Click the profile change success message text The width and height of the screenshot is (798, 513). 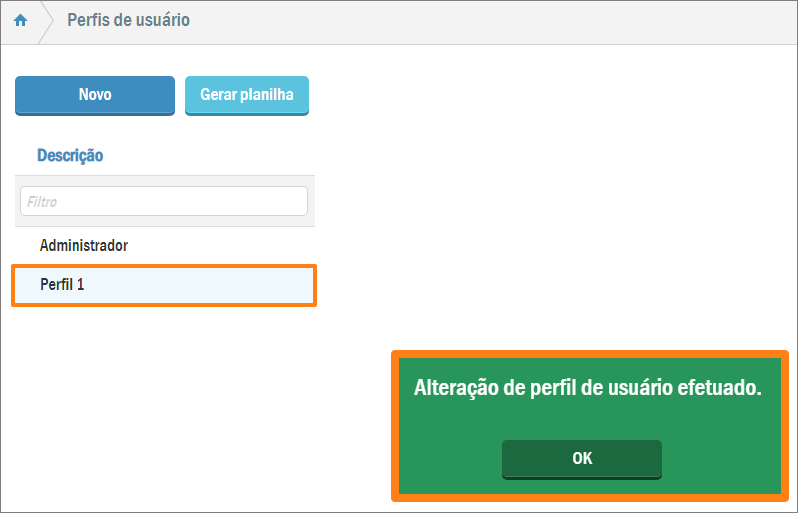[x=588, y=389]
